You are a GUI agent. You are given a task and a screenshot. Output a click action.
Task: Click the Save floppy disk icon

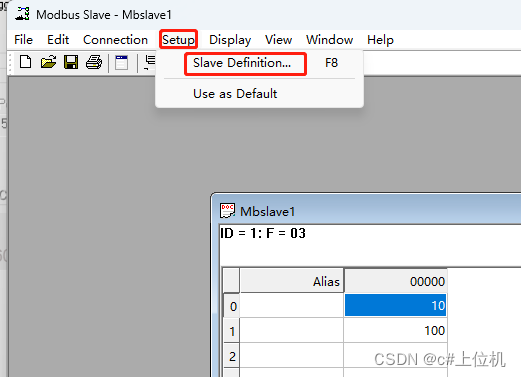71,62
